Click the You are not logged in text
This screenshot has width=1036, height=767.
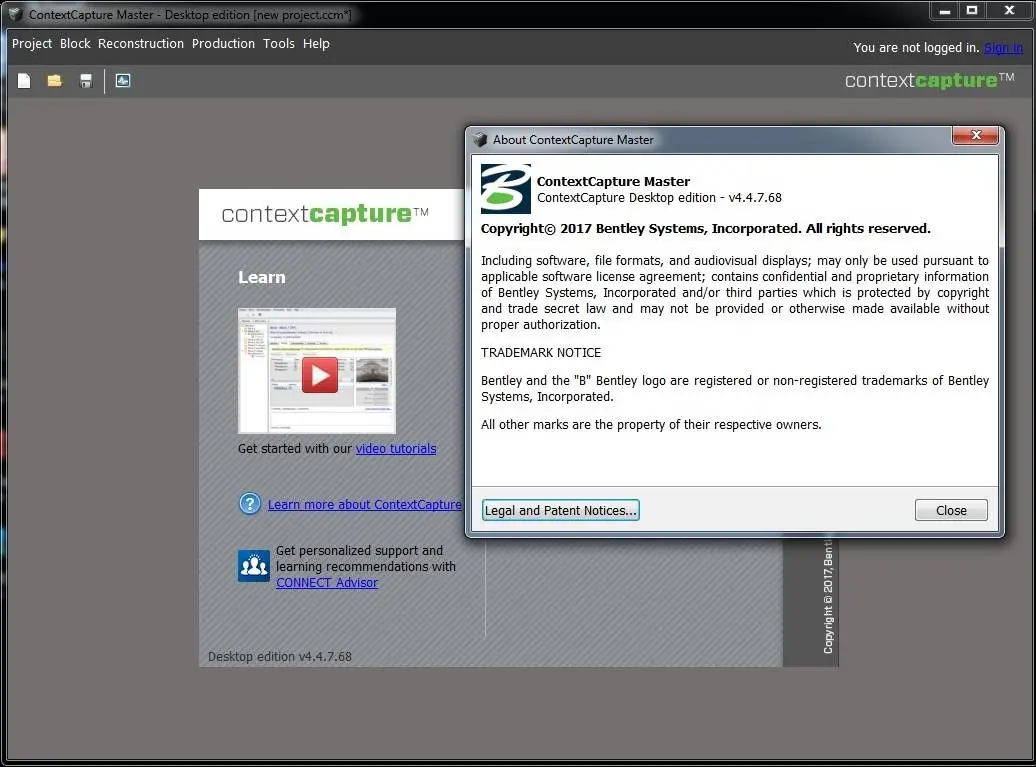916,48
